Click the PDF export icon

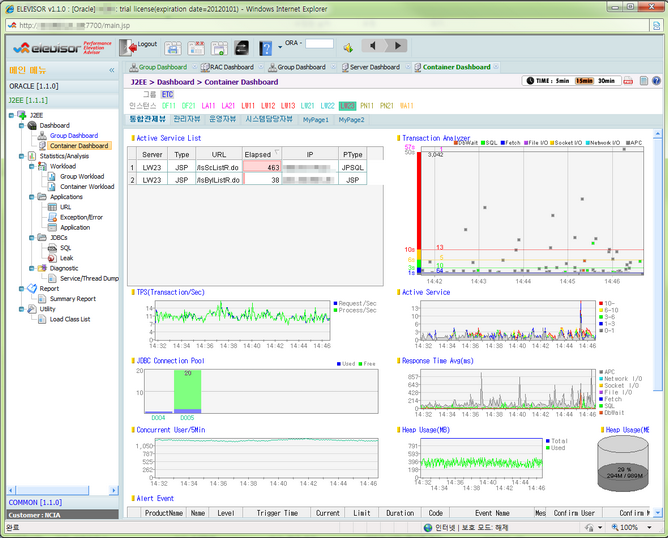click(x=628, y=81)
